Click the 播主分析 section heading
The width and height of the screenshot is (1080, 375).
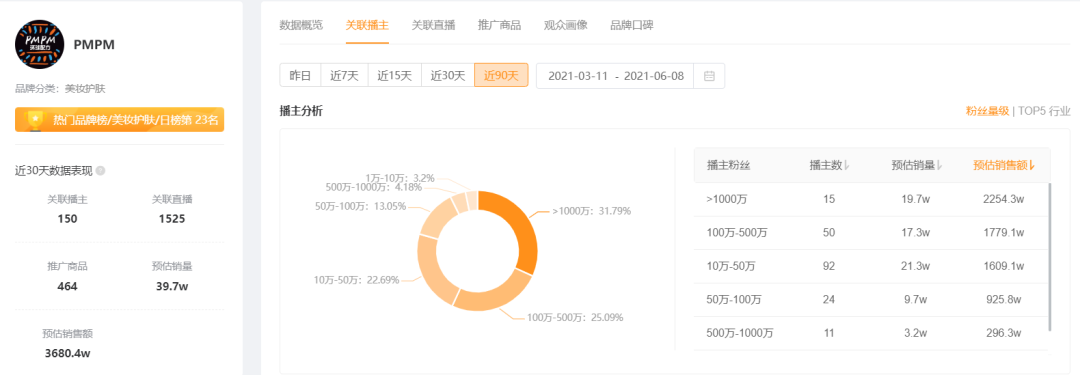[301, 110]
